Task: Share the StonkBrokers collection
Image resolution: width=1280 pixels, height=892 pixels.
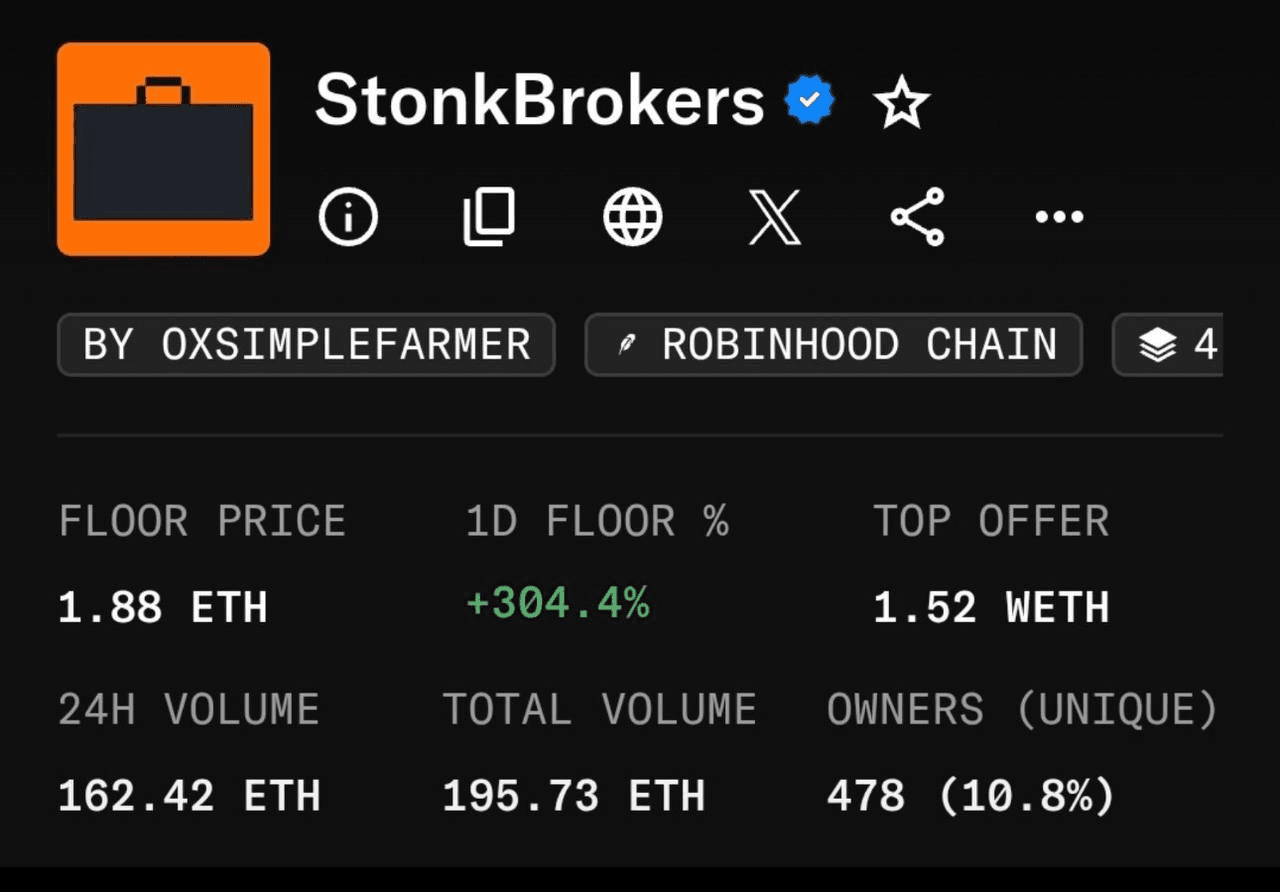Action: (x=917, y=216)
